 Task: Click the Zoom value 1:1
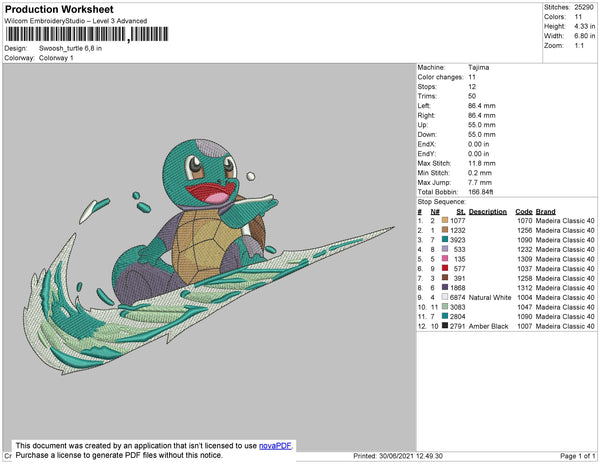click(579, 46)
